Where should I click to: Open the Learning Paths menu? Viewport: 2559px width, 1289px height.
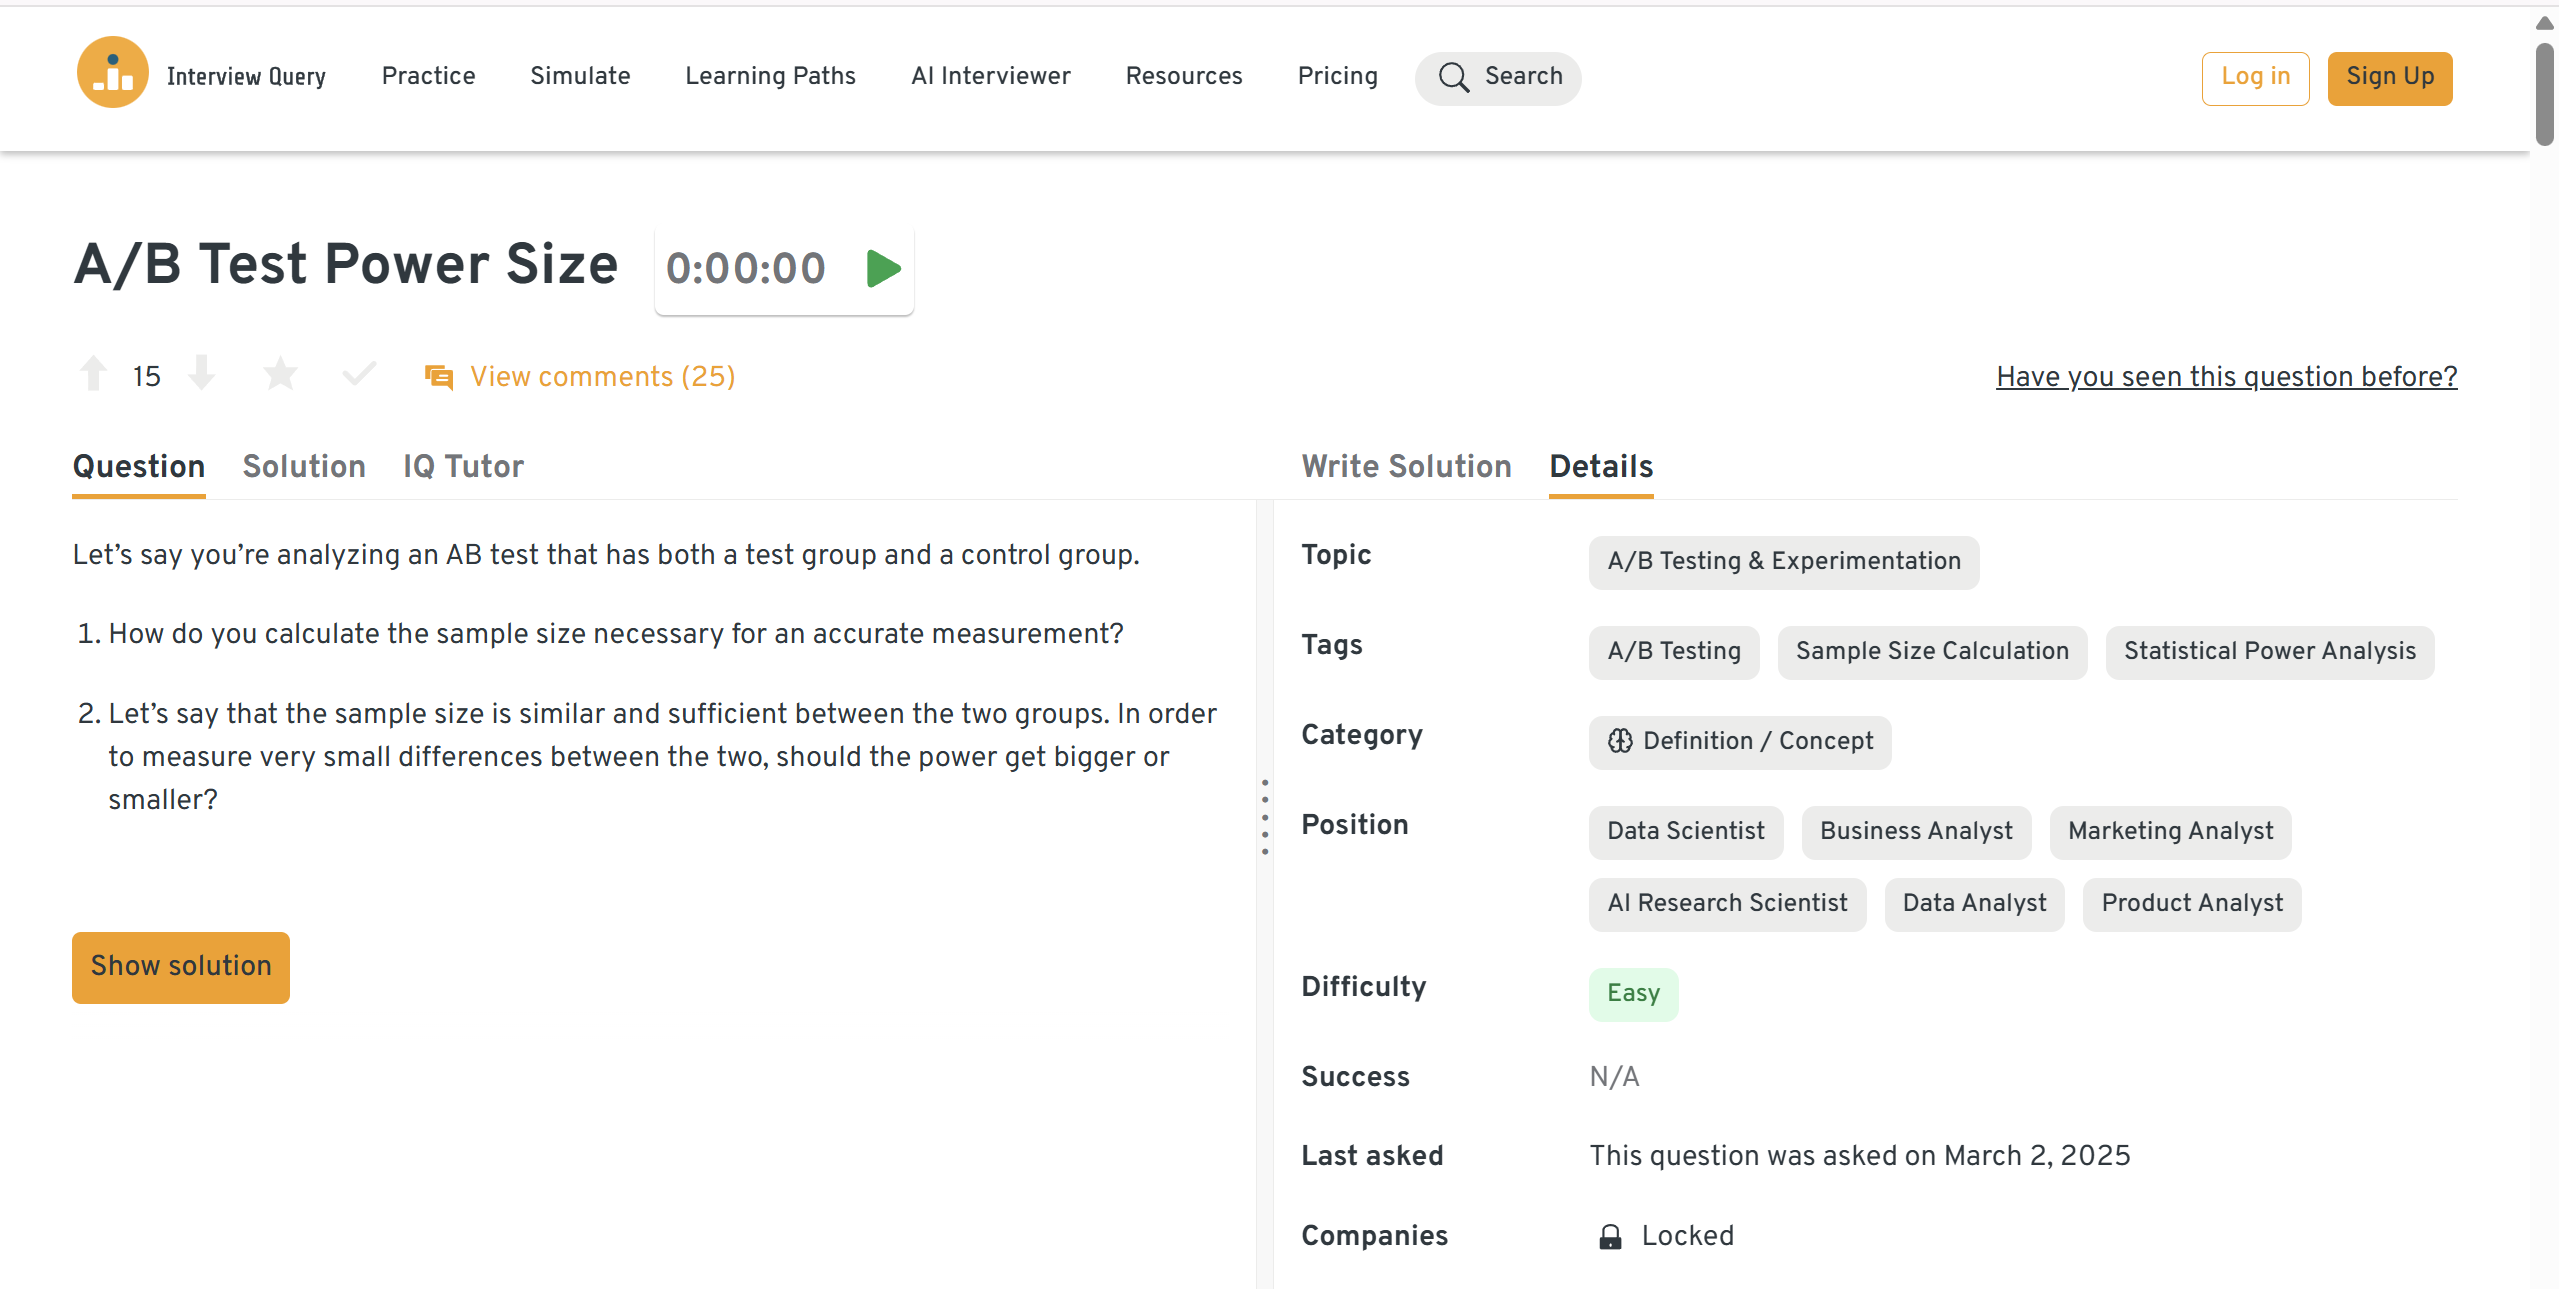point(770,76)
